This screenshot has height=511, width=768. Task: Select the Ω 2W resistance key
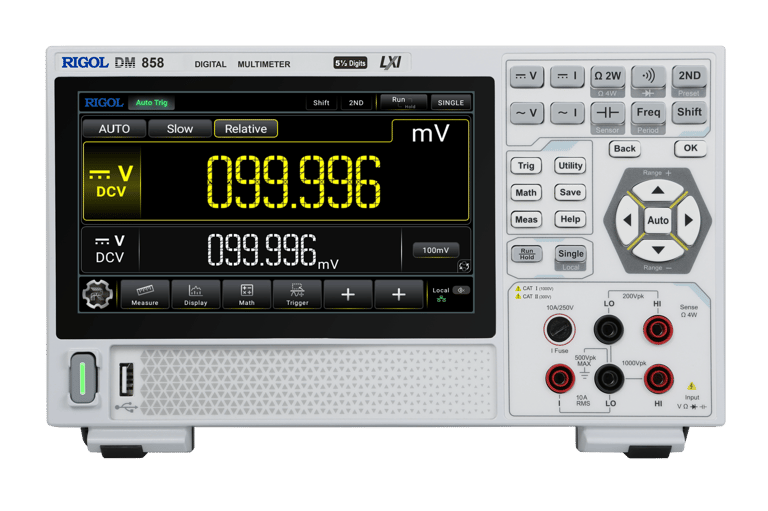[x=607, y=76]
